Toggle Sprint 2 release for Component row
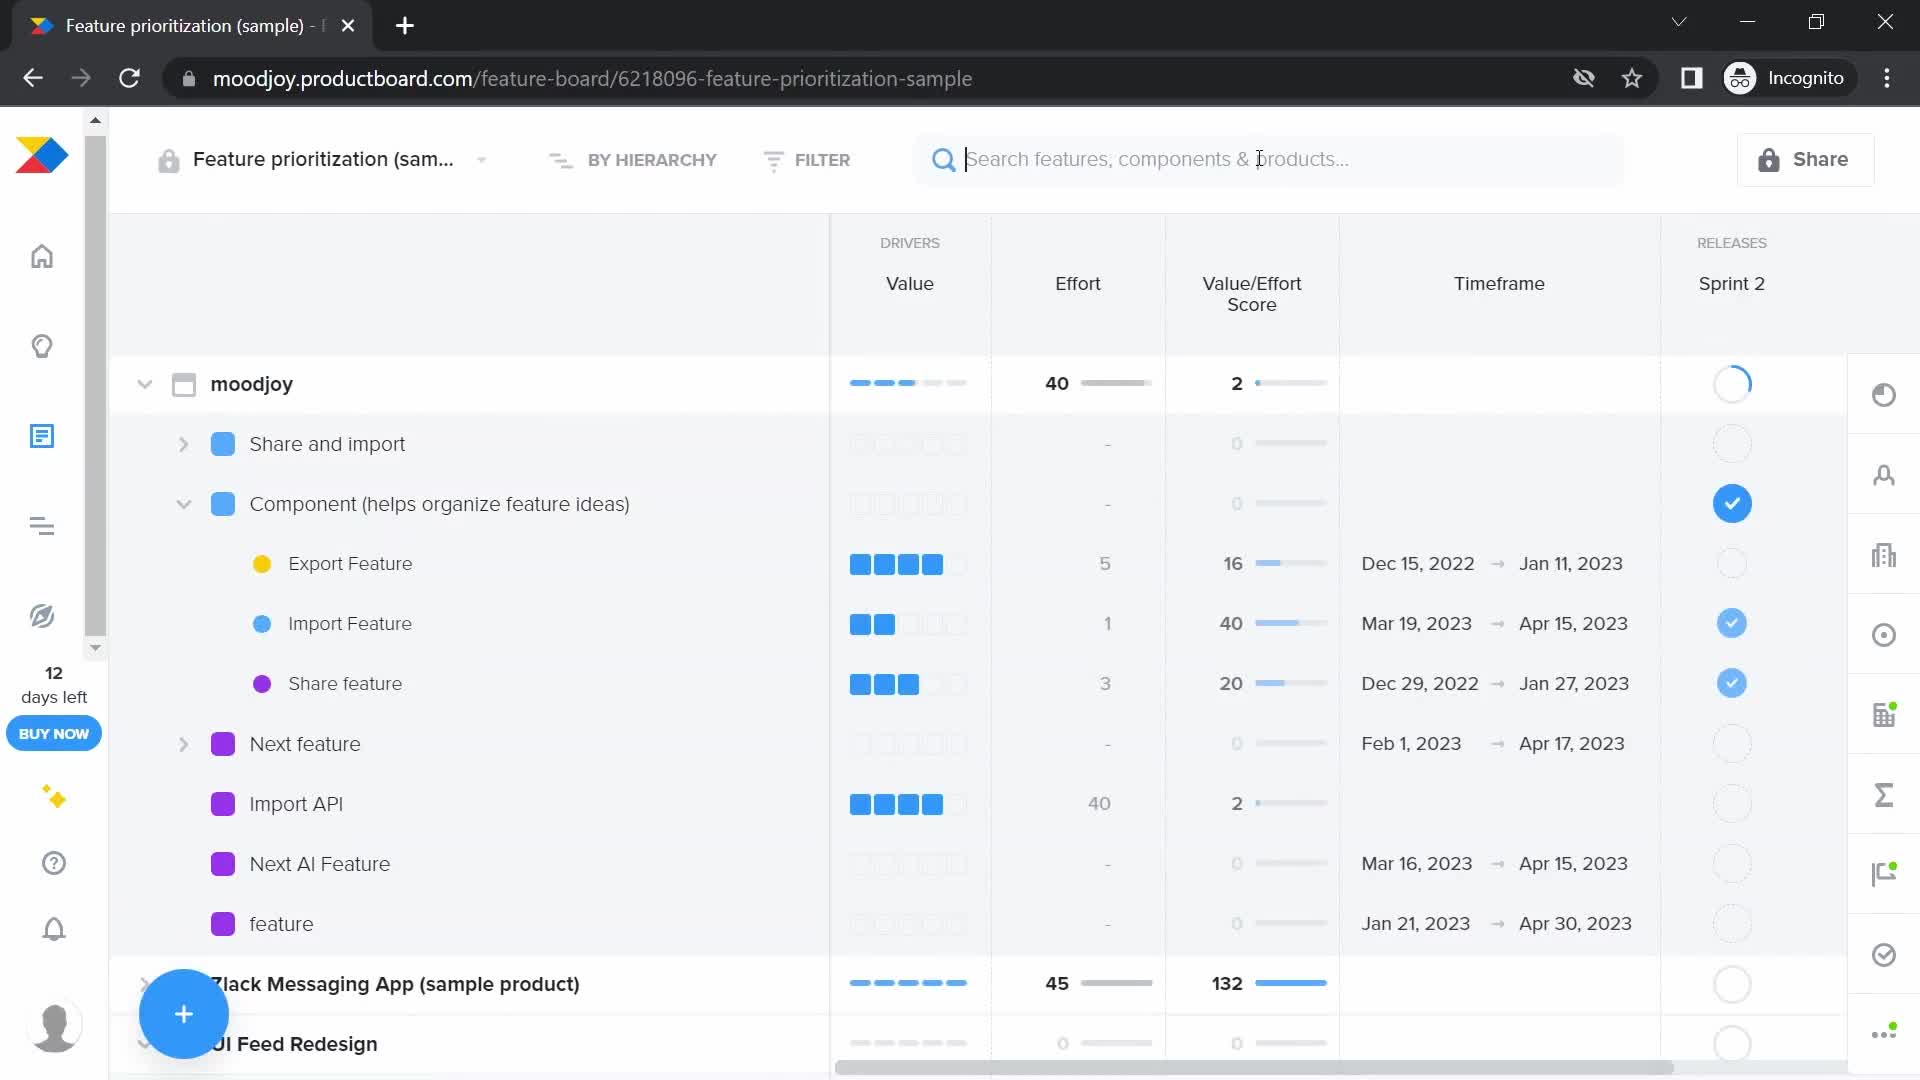1920x1080 pixels. click(x=1732, y=503)
